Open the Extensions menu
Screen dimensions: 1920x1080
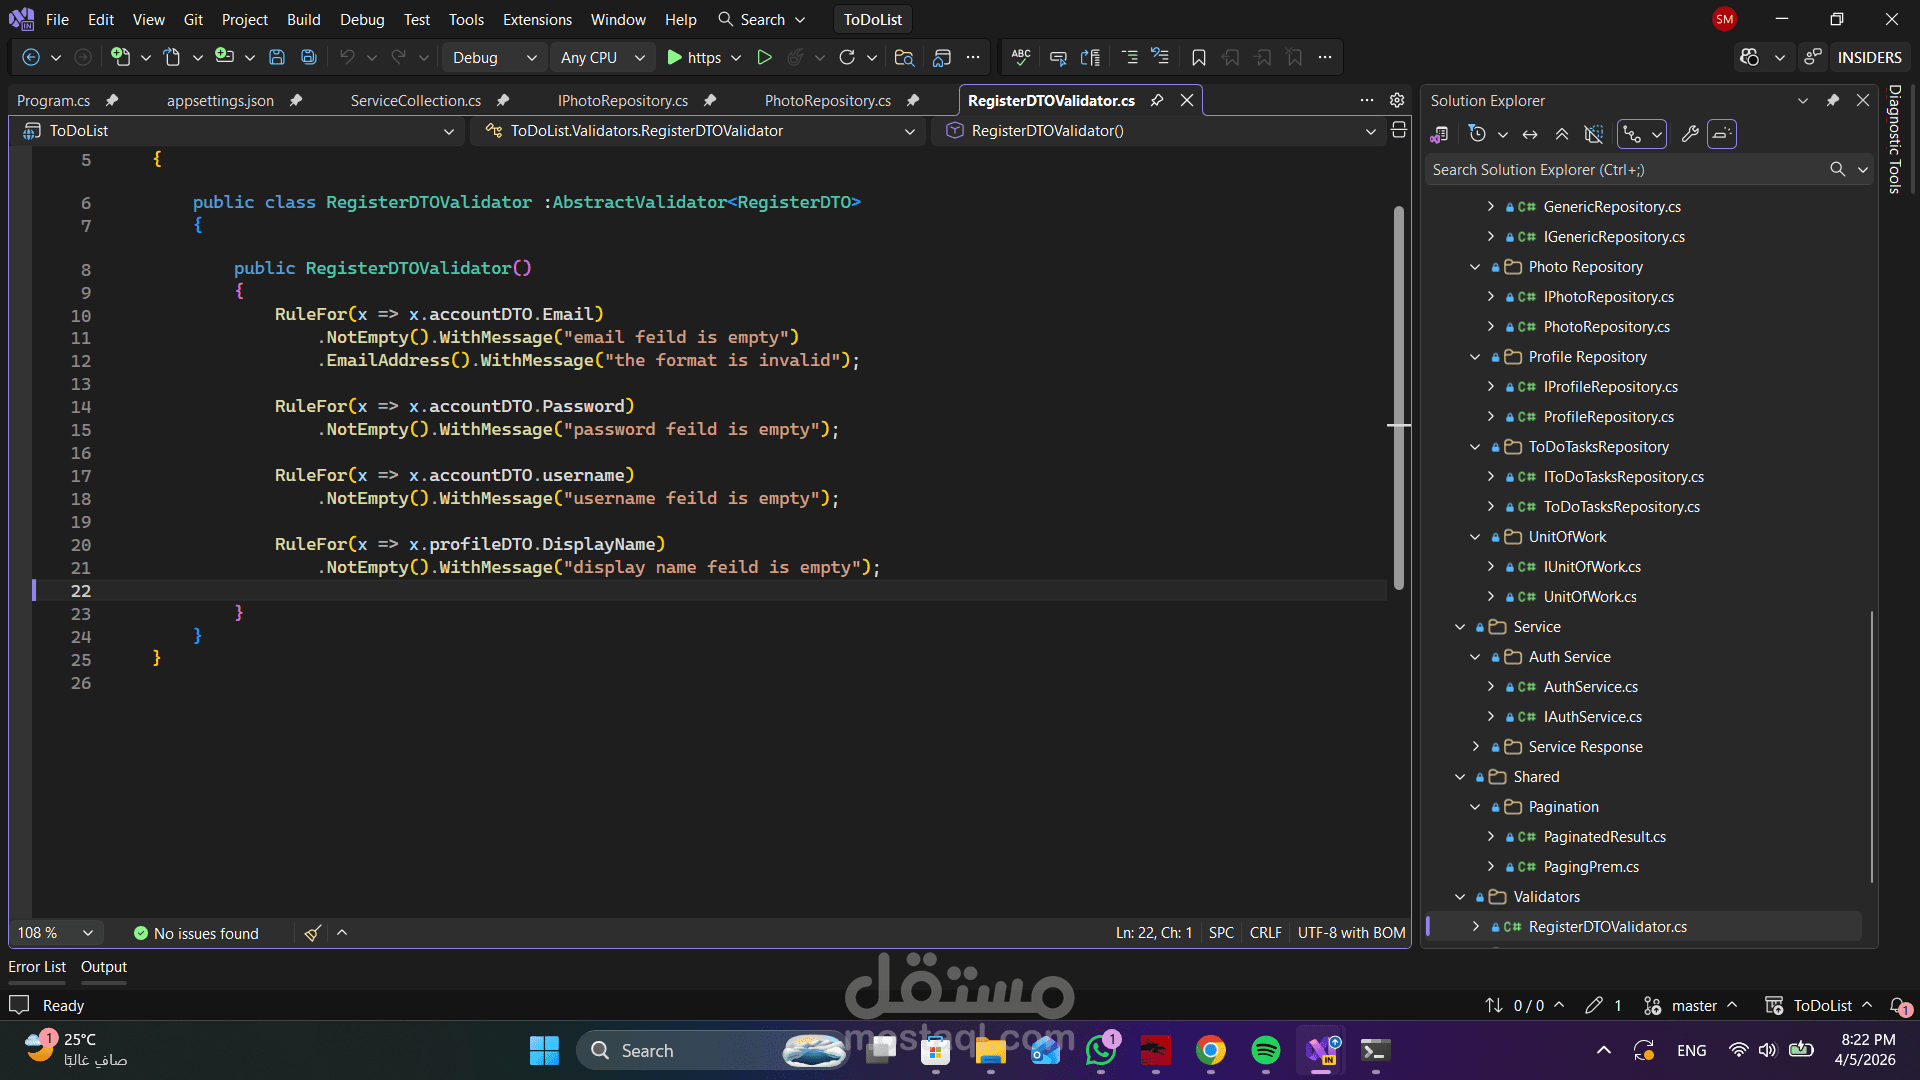[537, 19]
